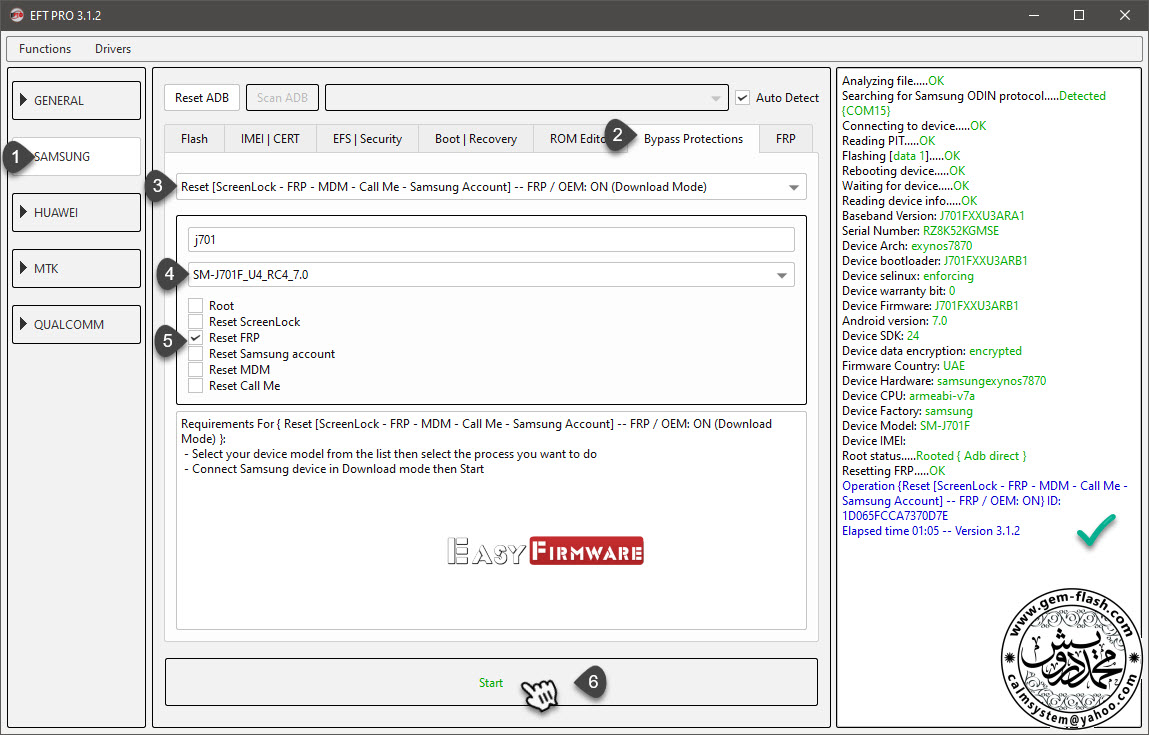Image resolution: width=1149 pixels, height=735 pixels.
Task: Open the Functions menu
Action: pyautogui.click(x=45, y=48)
